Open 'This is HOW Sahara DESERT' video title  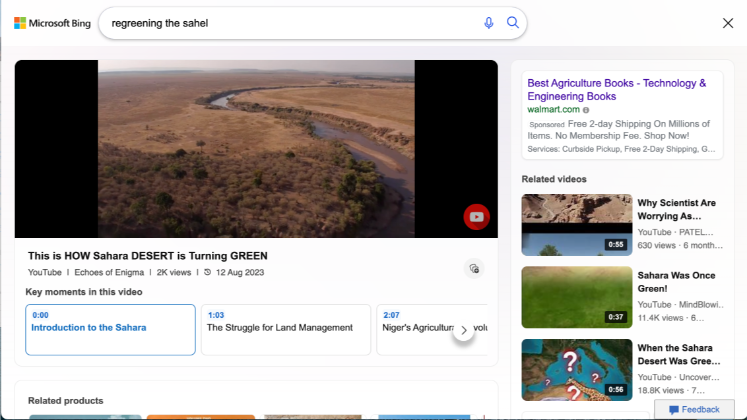[x=147, y=256]
